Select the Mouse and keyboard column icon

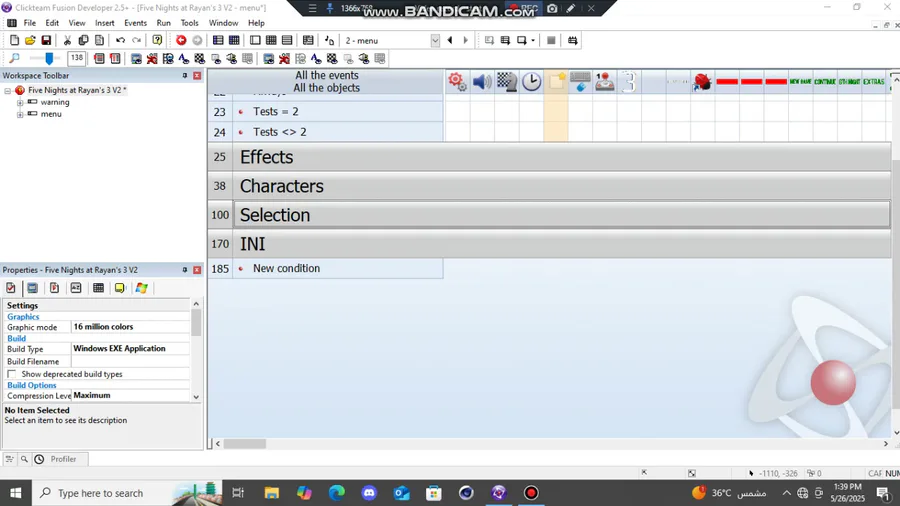point(580,81)
